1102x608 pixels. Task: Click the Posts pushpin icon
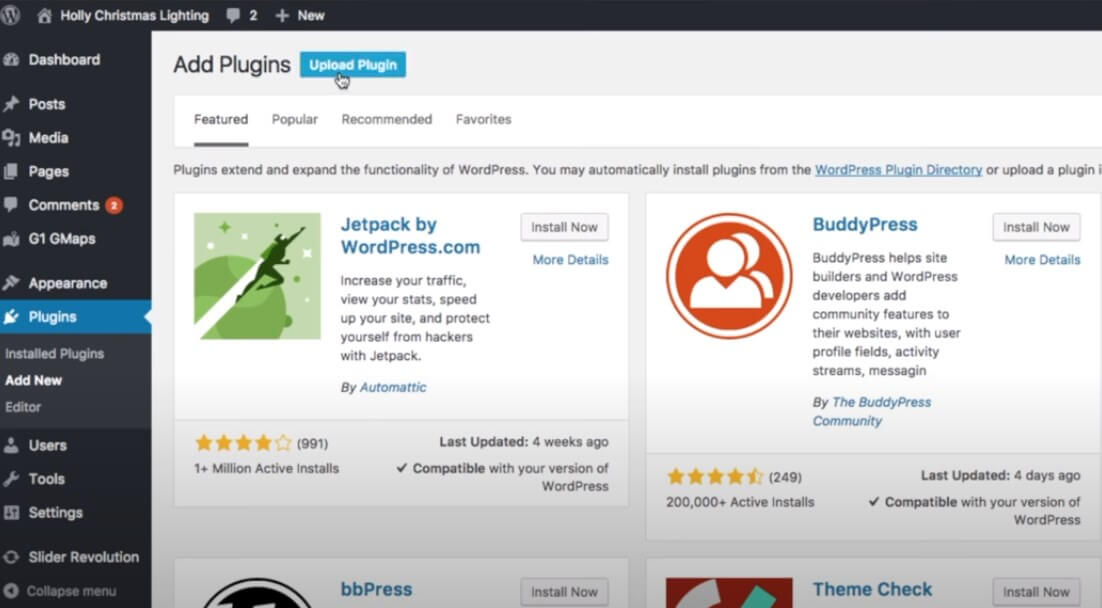coord(11,104)
